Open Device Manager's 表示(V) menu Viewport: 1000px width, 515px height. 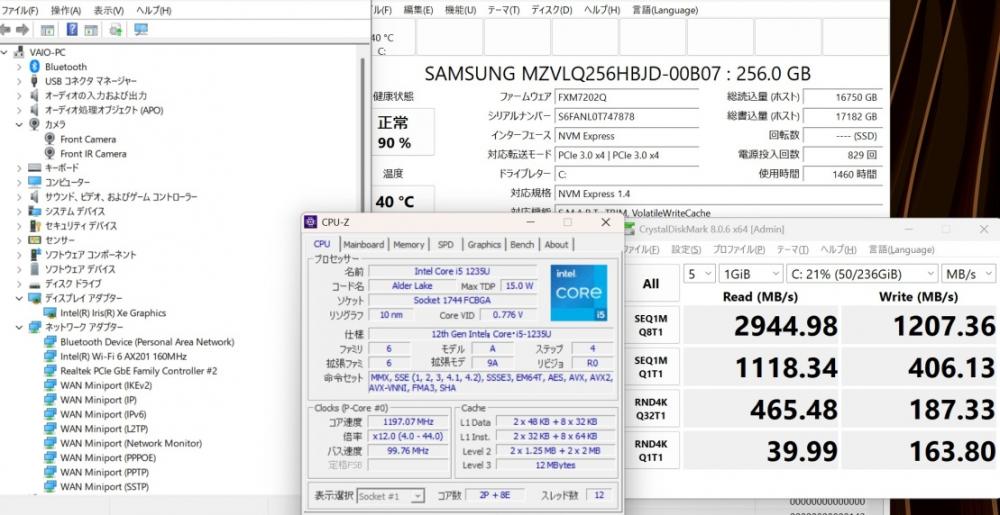[109, 11]
